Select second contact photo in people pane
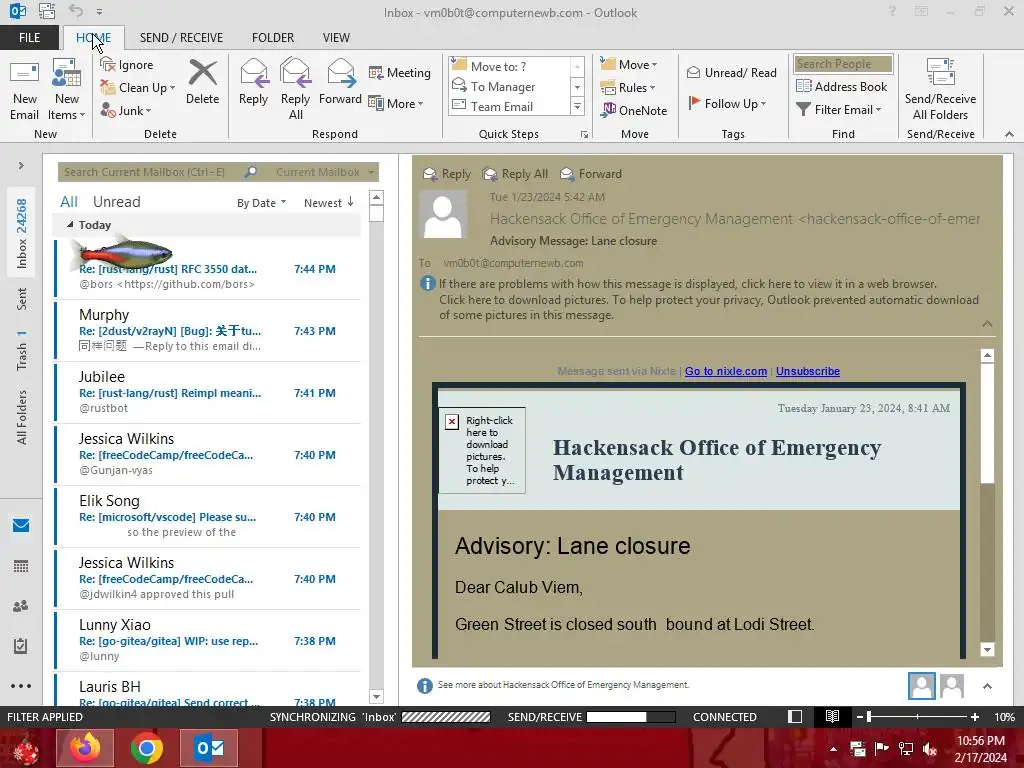 coord(952,686)
